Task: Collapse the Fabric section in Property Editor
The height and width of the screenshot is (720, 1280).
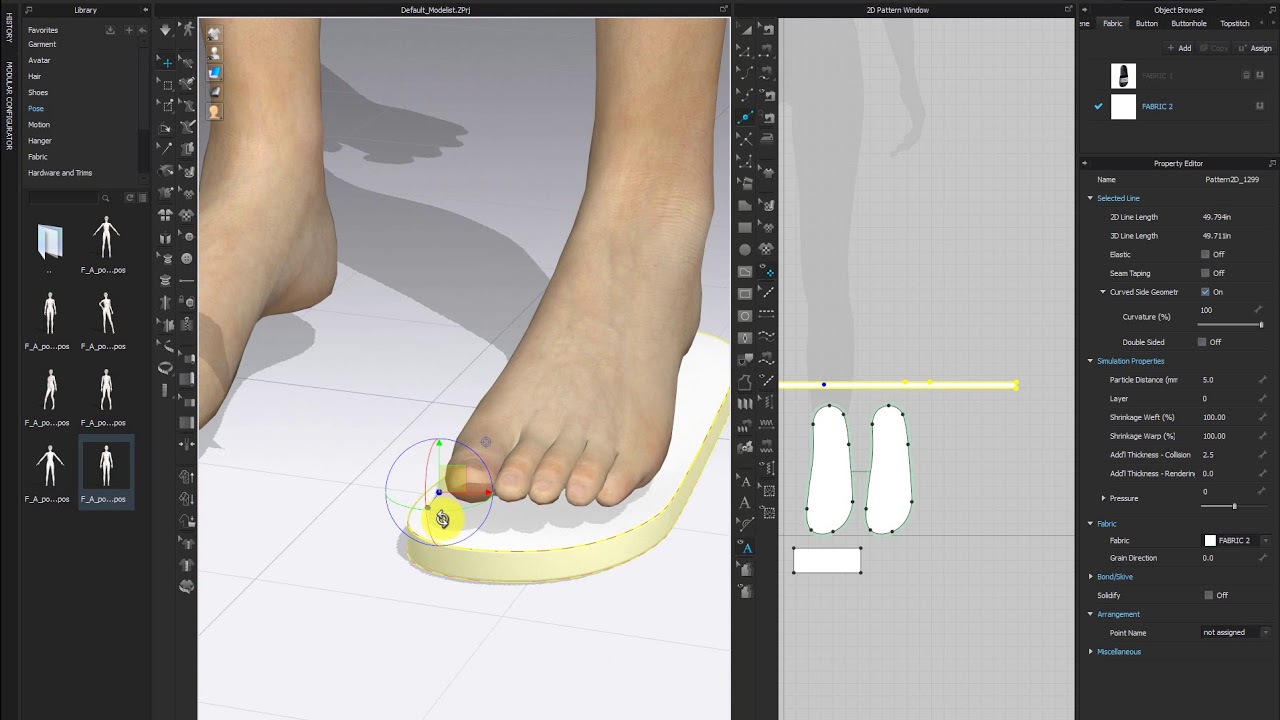Action: (x=1090, y=524)
